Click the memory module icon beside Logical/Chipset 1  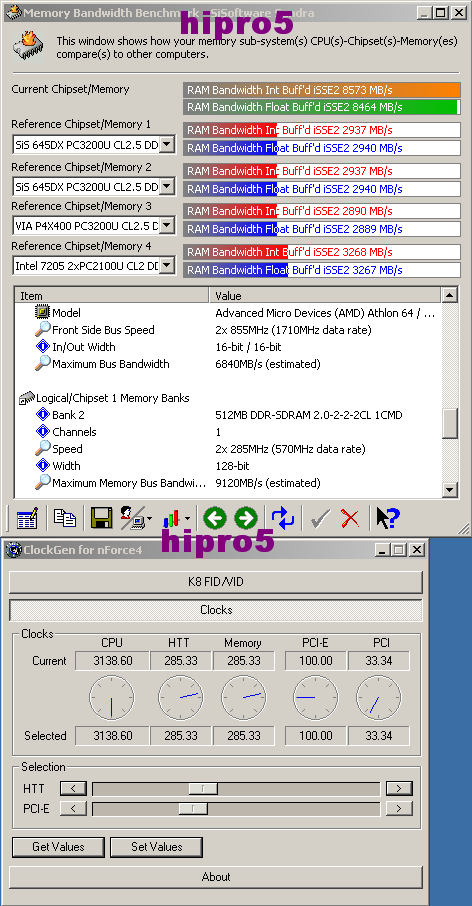click(x=27, y=398)
